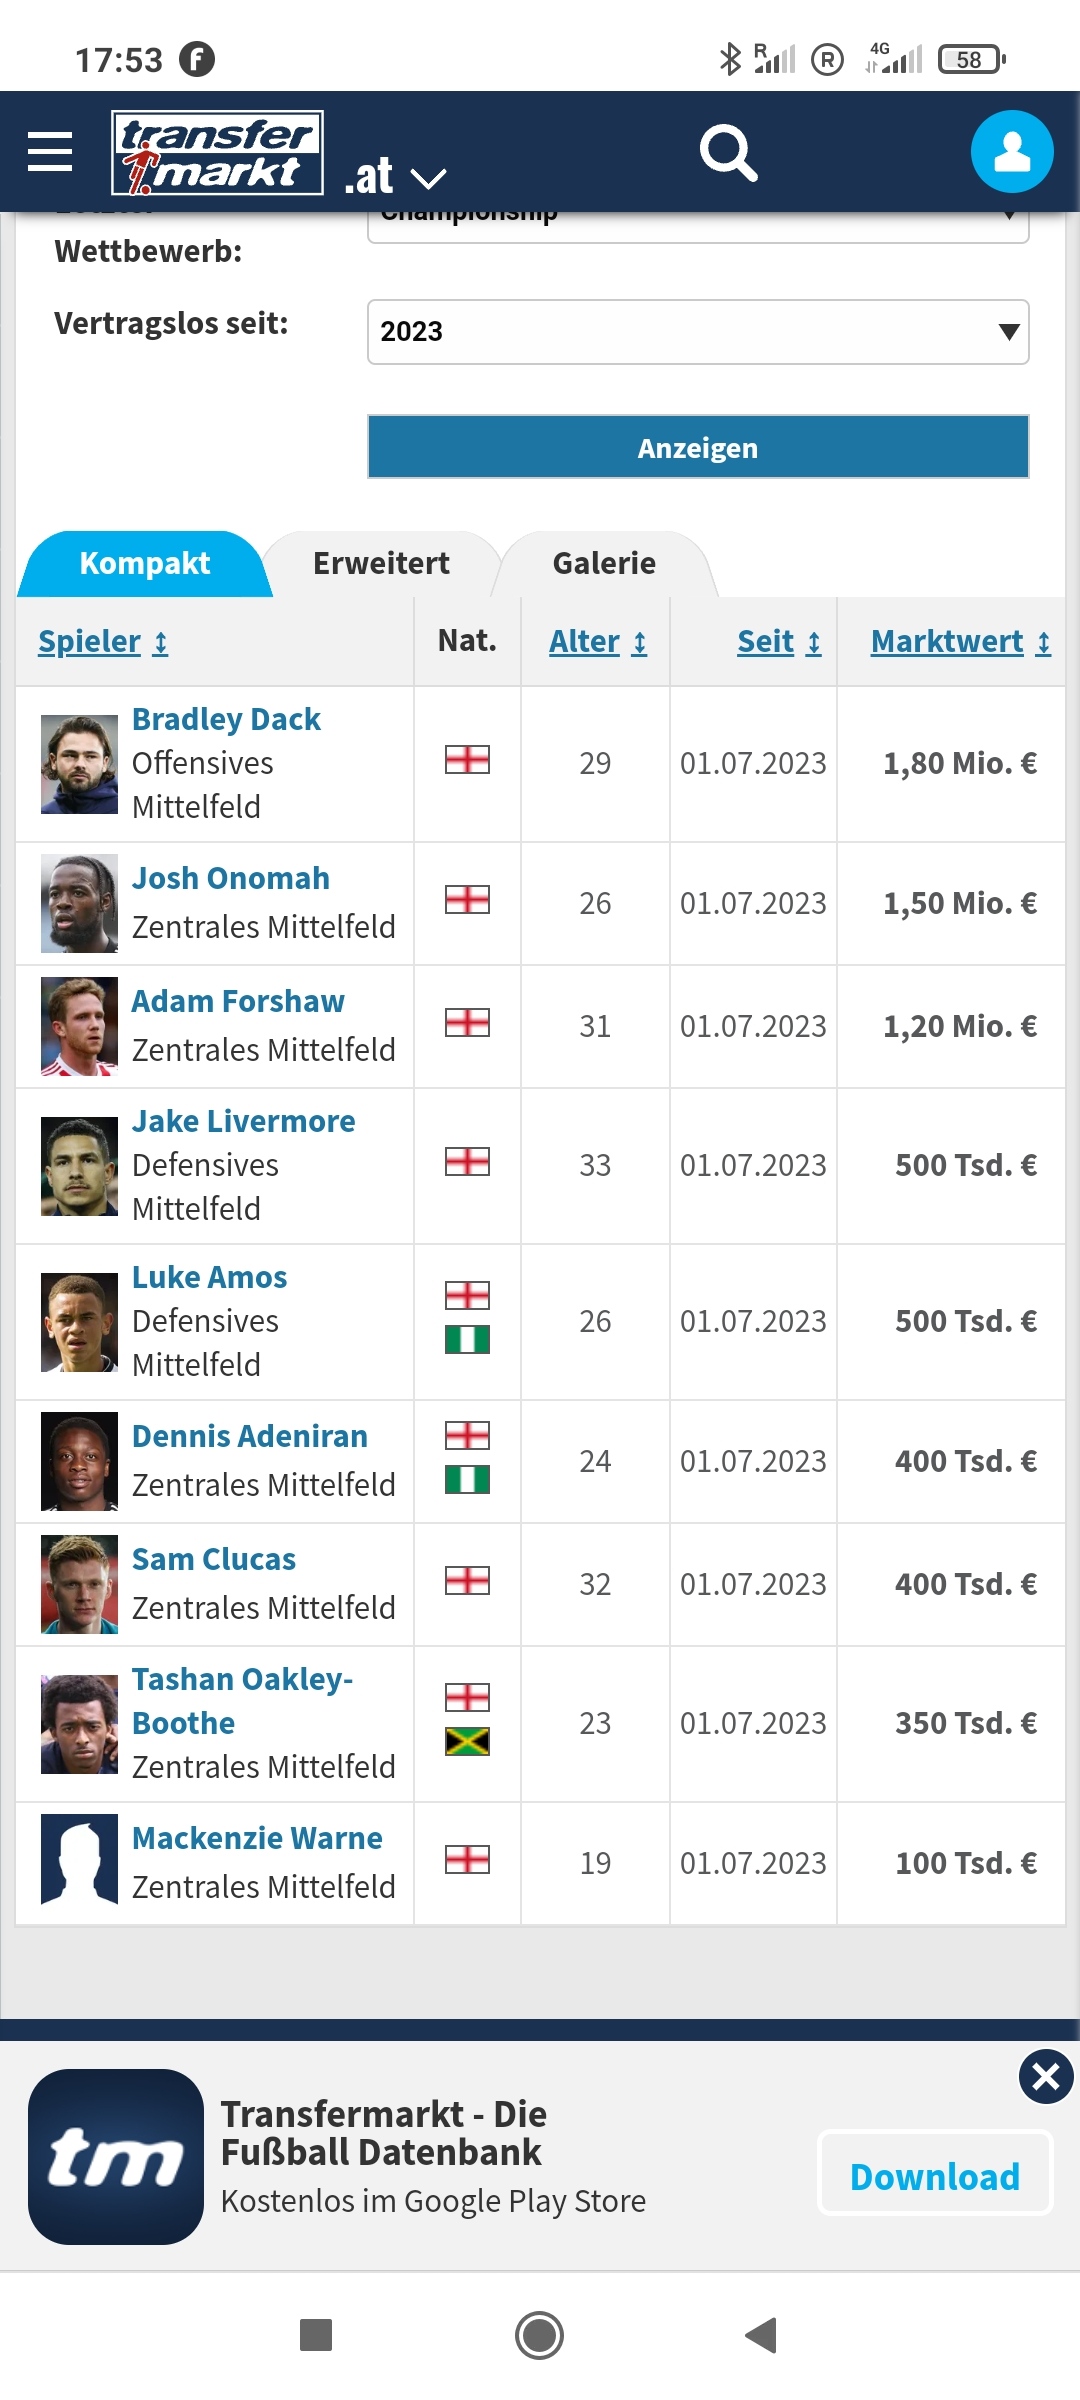Open the Vertragslos seit 2023 dropdown
Screen dimensions: 1080x2400
pyautogui.click(x=698, y=332)
